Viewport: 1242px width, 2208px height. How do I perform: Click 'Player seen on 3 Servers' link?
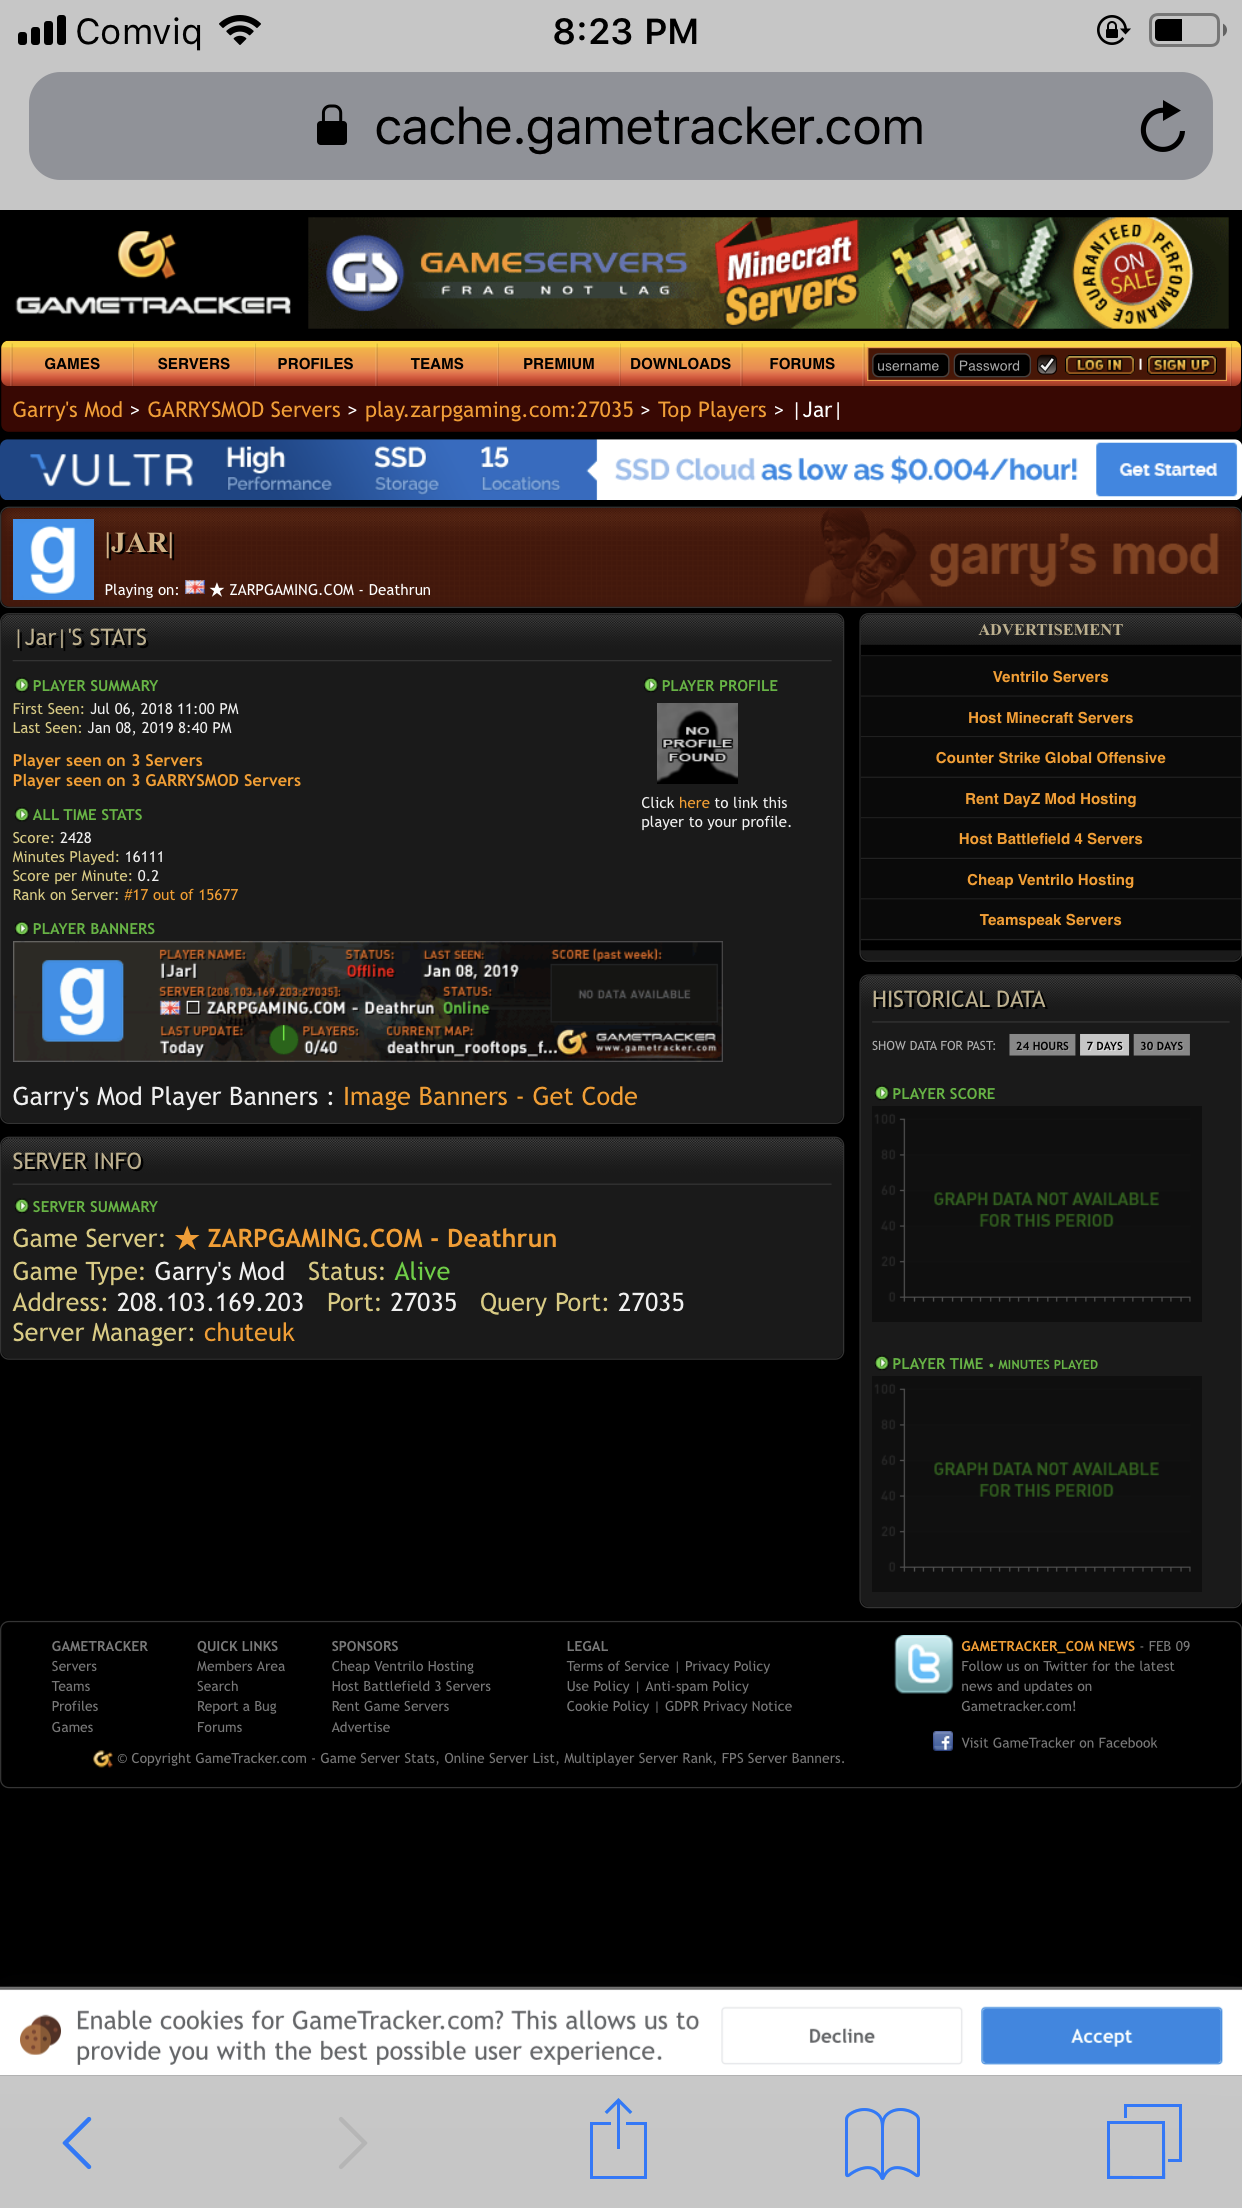pos(107,760)
